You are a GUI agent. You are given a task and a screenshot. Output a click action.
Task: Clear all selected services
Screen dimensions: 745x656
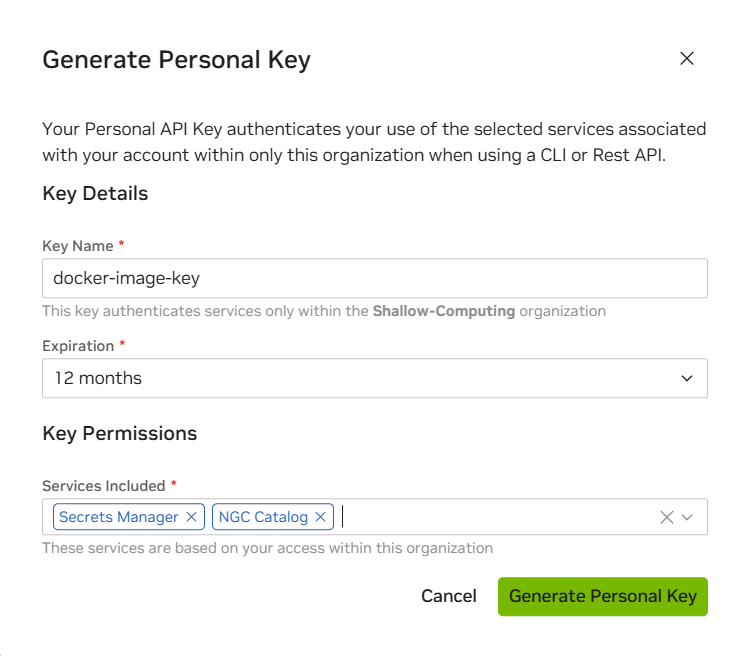click(667, 517)
